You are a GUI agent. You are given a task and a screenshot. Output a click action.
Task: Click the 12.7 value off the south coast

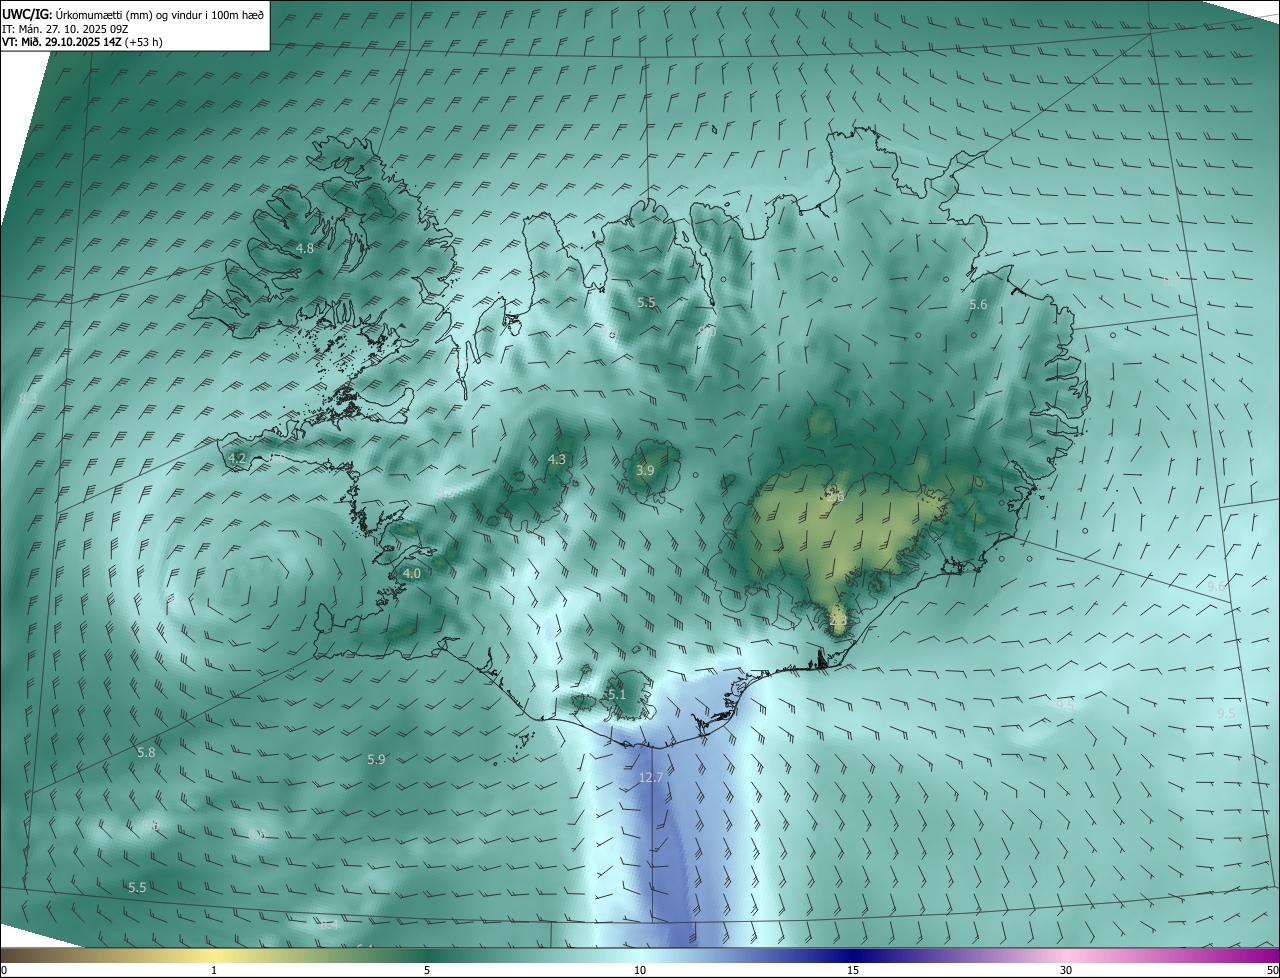[651, 777]
